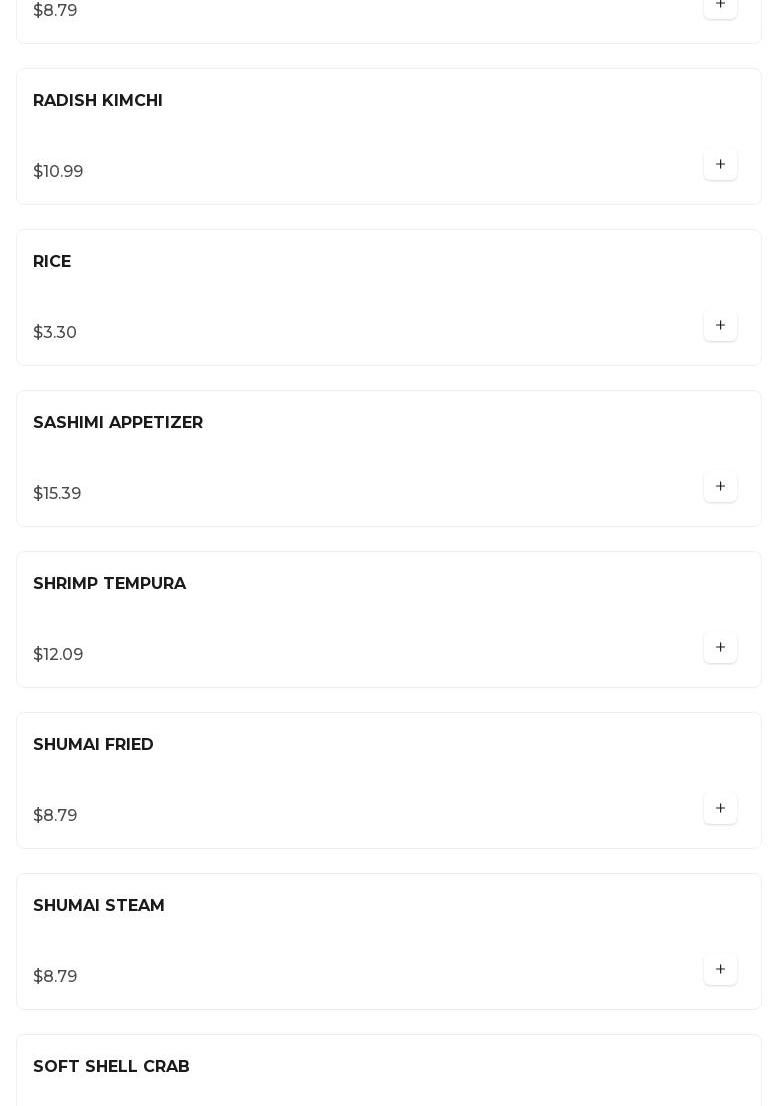
Task: Open the Rice item title
Action: [x=52, y=262]
